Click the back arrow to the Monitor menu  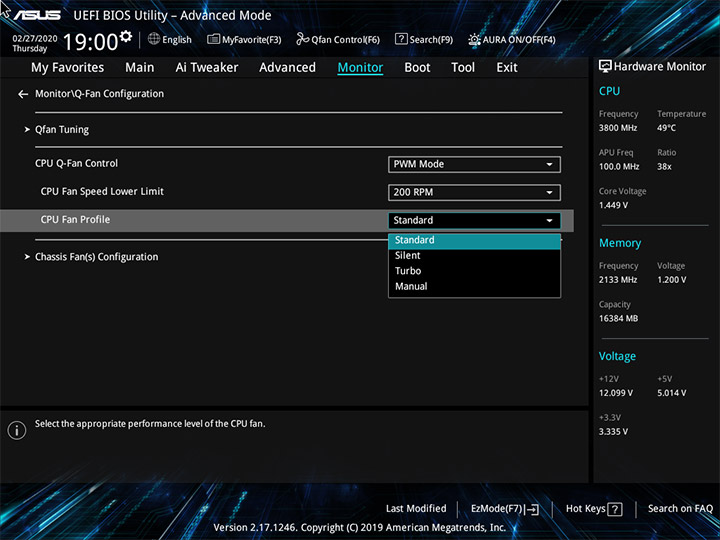tap(23, 94)
